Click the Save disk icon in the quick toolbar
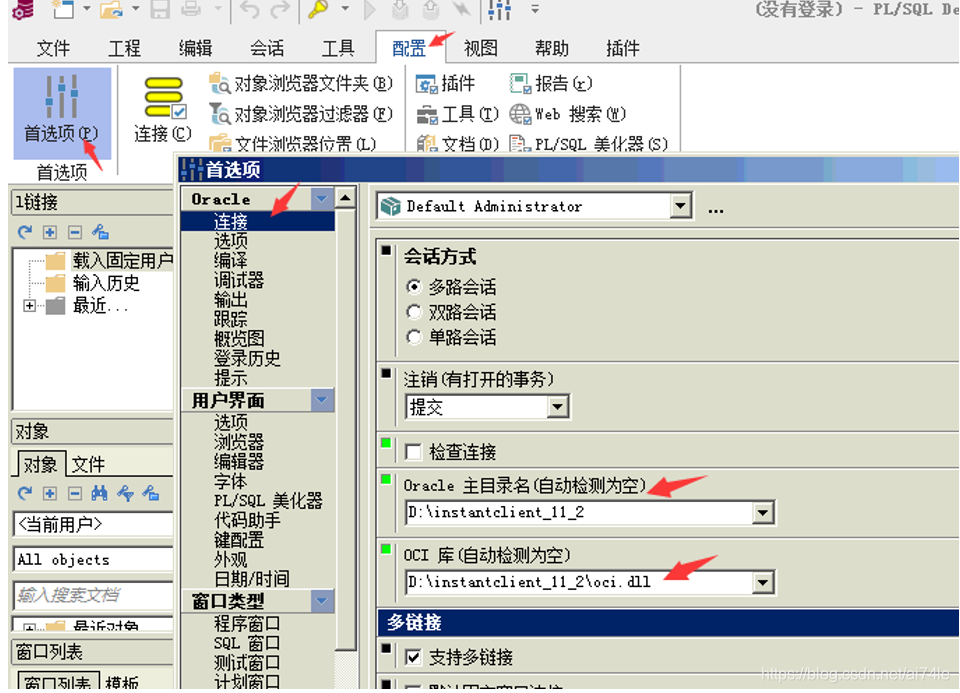This screenshot has height=693, width=960. pyautogui.click(x=160, y=9)
